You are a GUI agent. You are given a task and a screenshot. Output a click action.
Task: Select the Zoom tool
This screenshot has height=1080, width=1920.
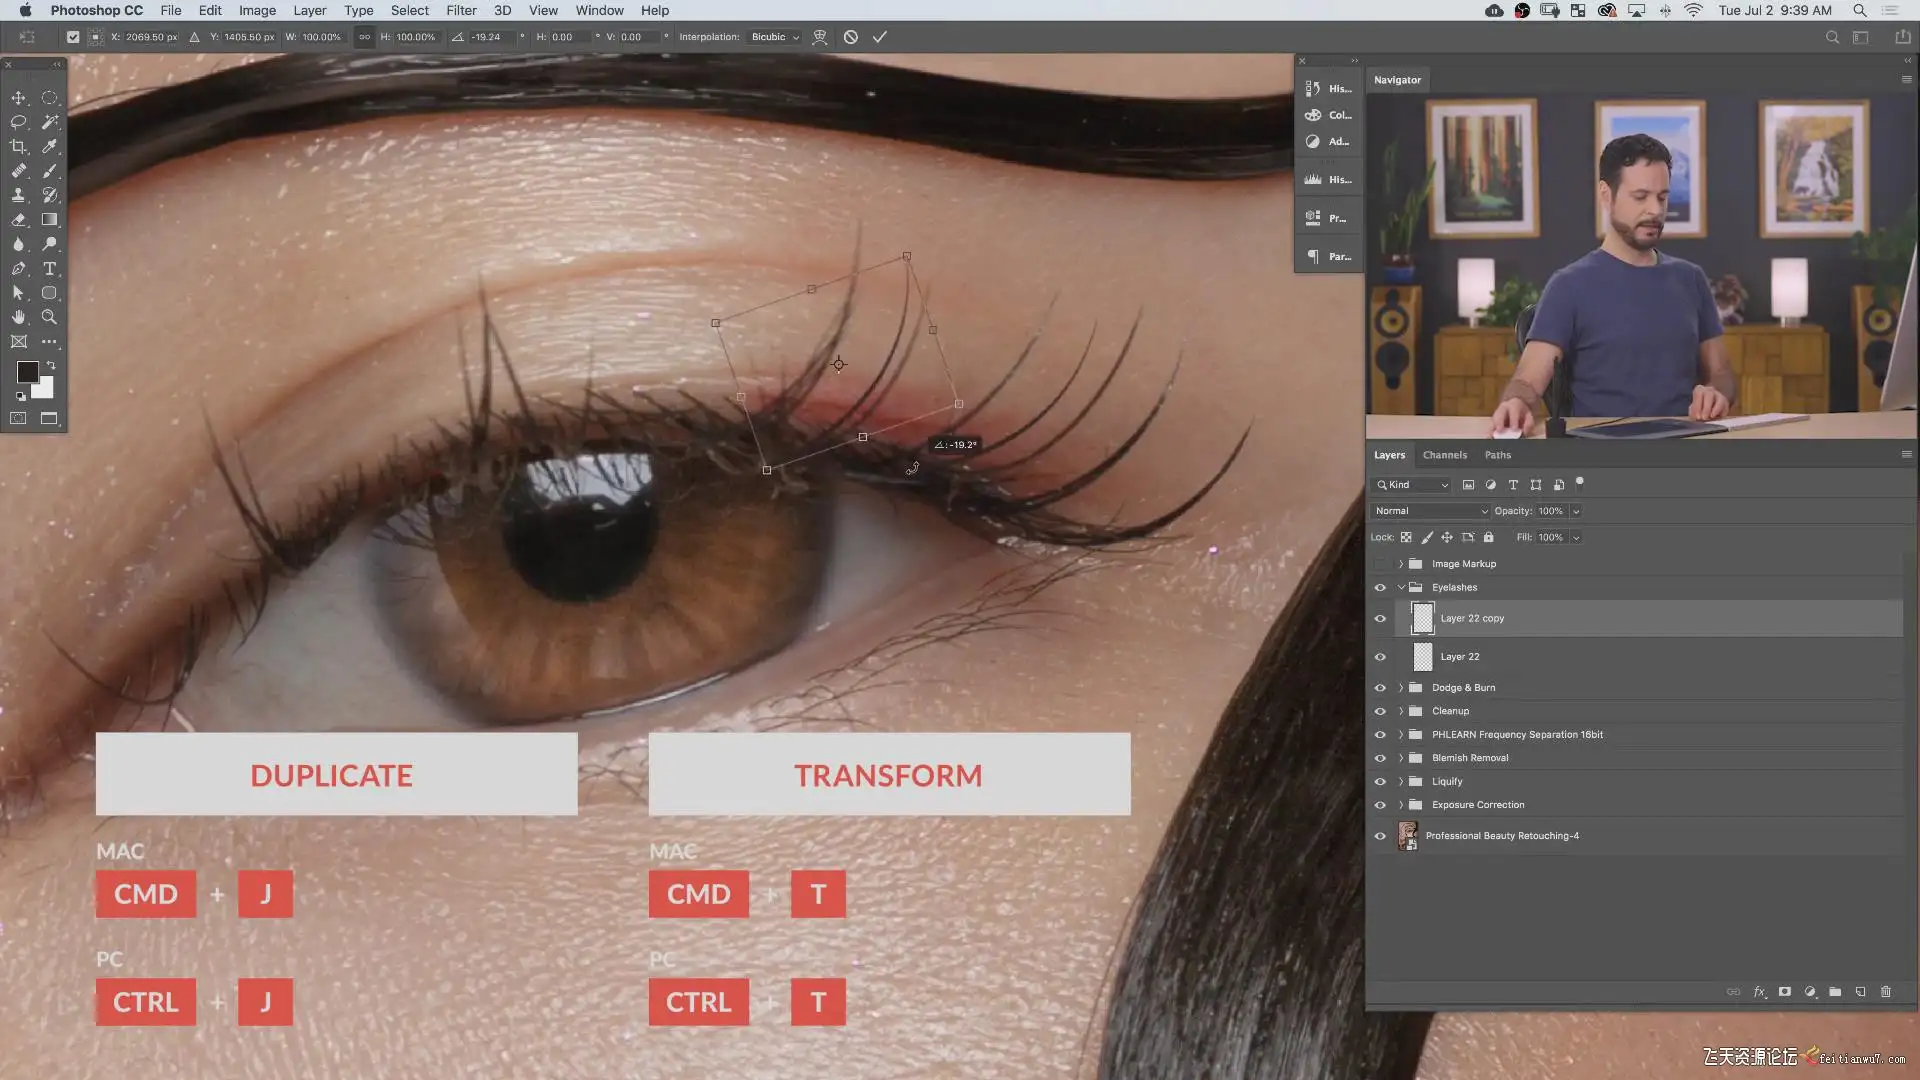pos(49,317)
